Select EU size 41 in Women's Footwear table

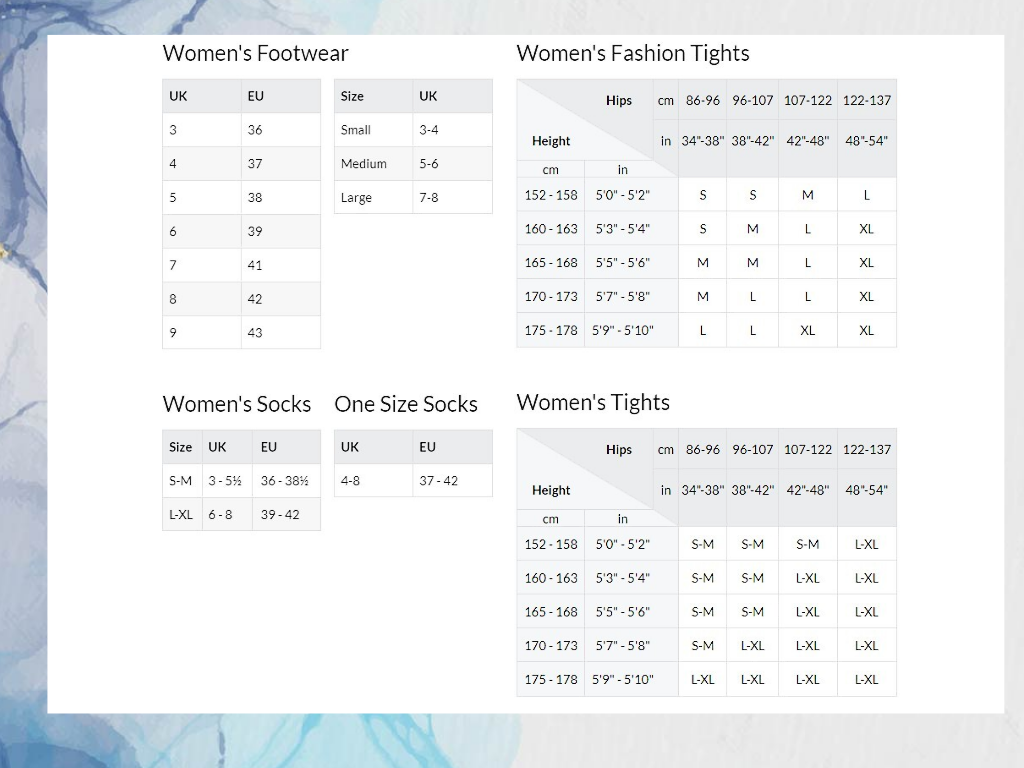coord(255,265)
